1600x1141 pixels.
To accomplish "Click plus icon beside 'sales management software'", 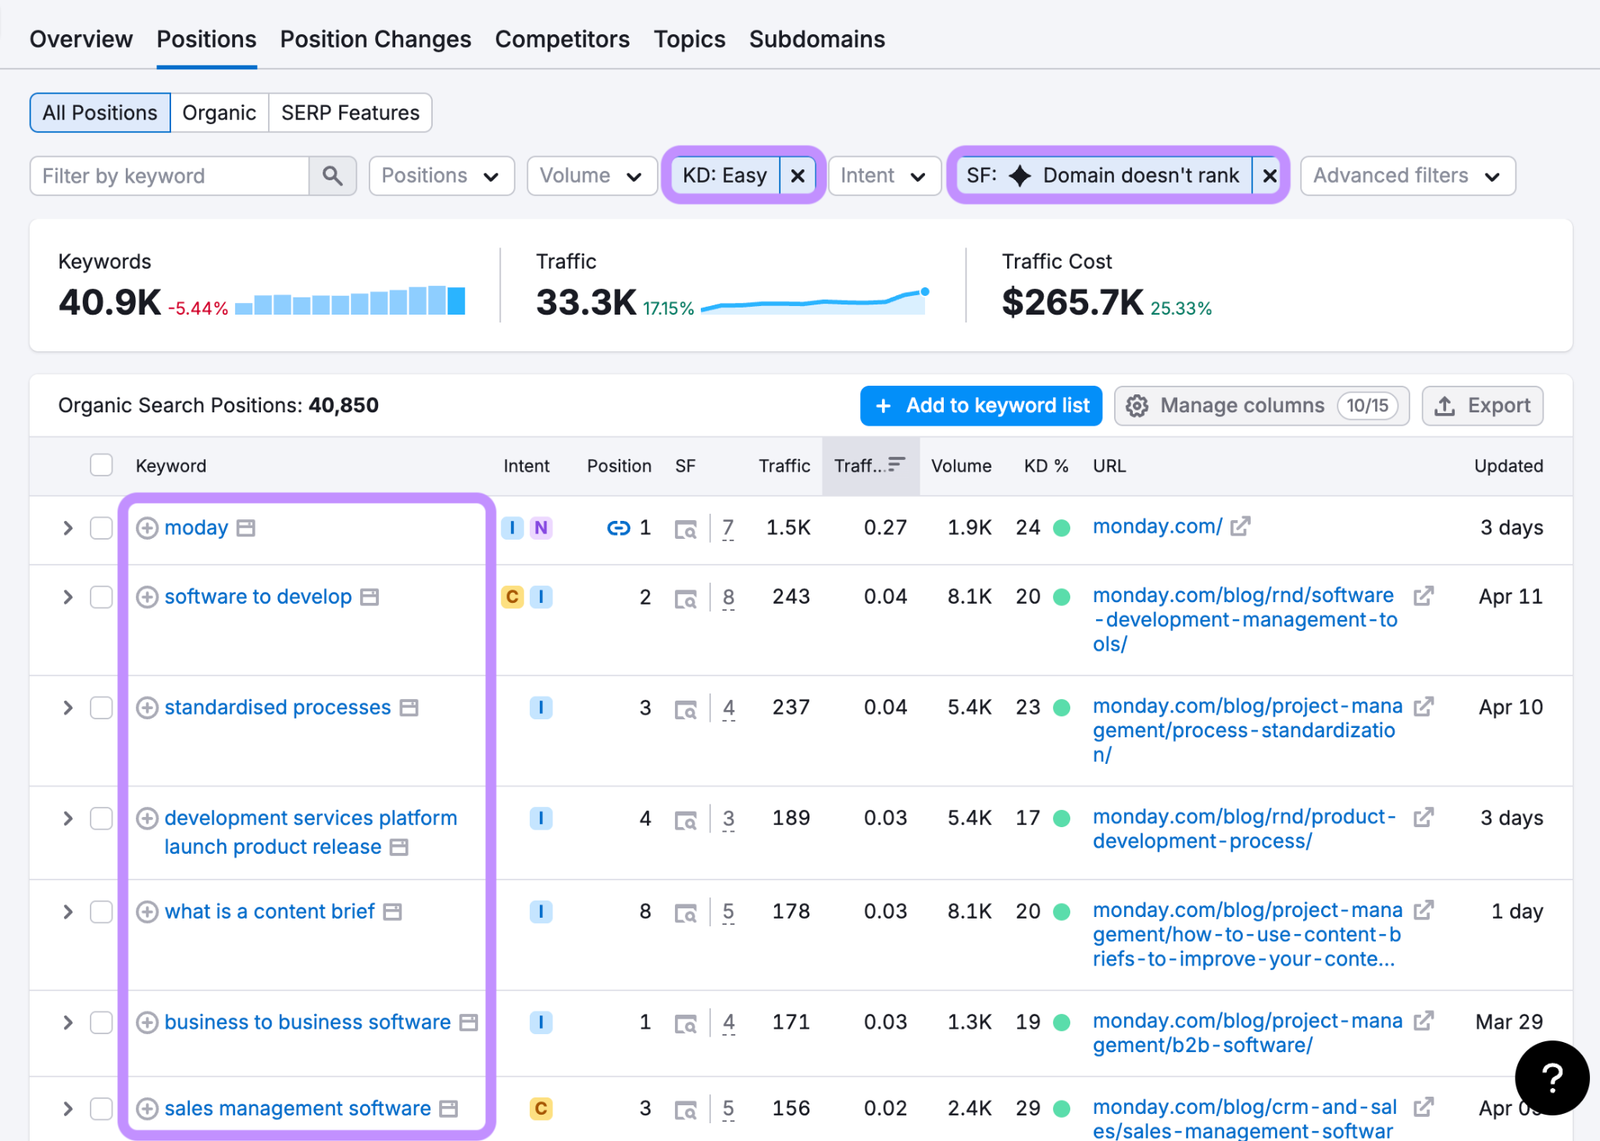I will point(147,1109).
